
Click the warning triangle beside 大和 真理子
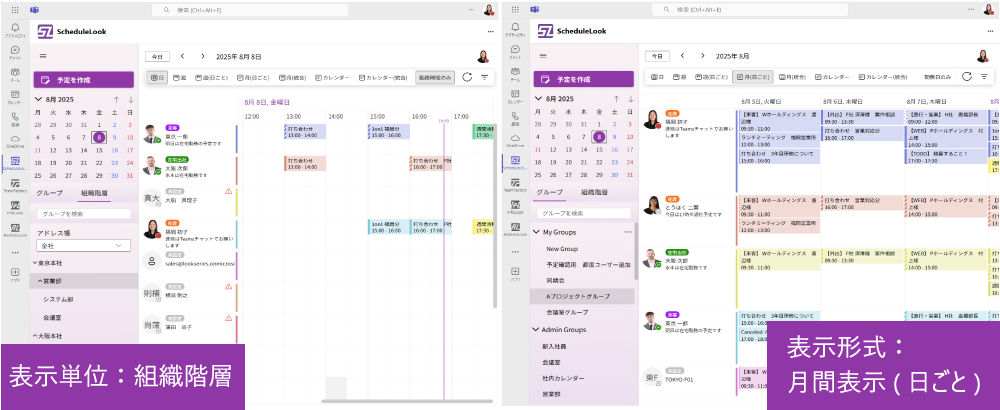(228, 191)
